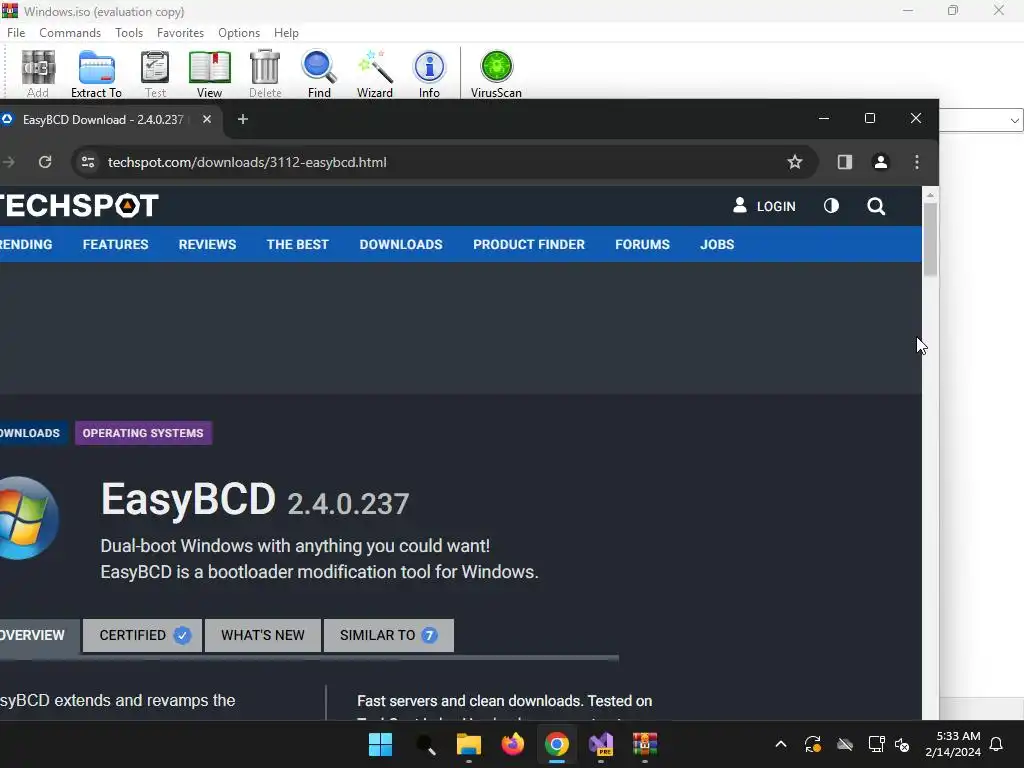Close the EasyBCD Download tab

click(206, 119)
